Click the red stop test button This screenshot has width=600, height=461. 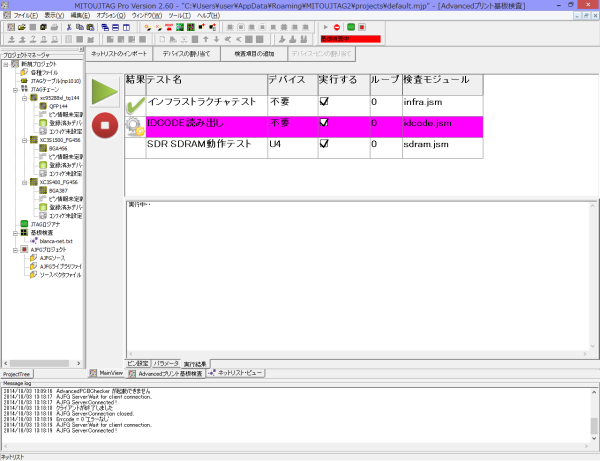[104, 125]
